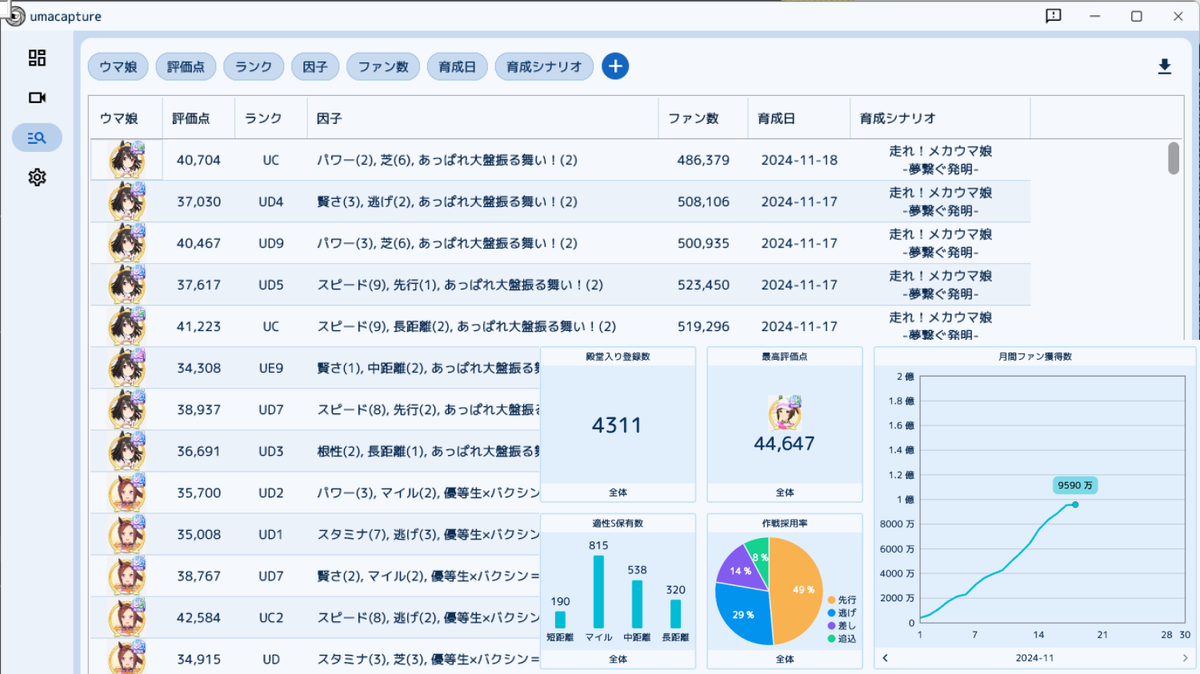Sort by the 因子 column header
The width and height of the screenshot is (1200, 674).
click(x=482, y=118)
